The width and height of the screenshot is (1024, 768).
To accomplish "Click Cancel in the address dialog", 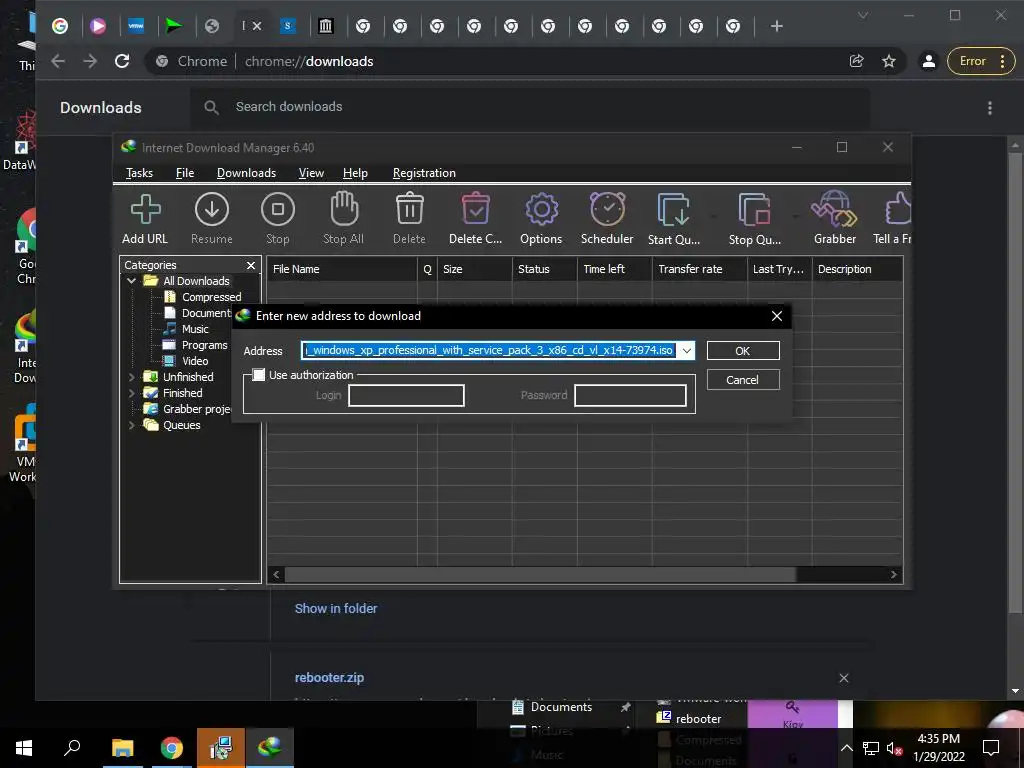I will (743, 380).
